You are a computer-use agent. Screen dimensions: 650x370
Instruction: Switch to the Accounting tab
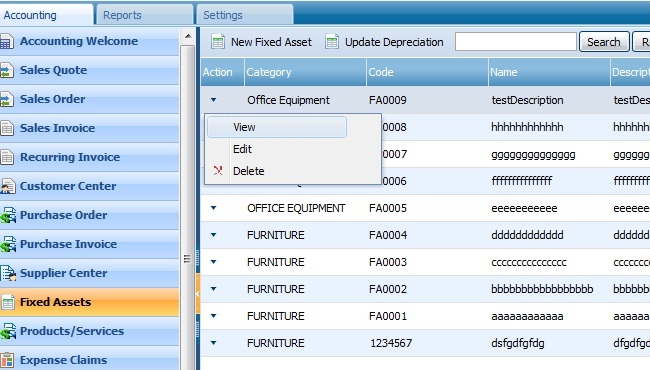point(46,15)
